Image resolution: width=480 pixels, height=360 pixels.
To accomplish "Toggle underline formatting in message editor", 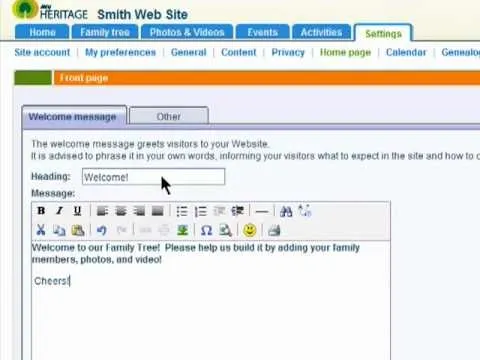I will 77,211.
